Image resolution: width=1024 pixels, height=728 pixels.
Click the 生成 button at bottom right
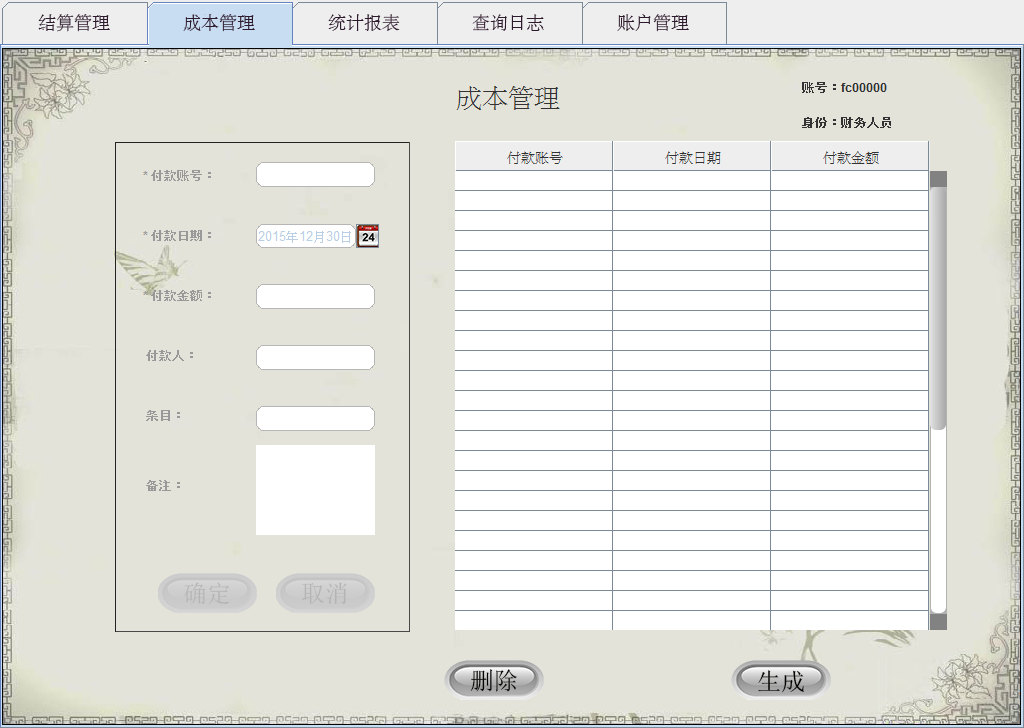click(x=783, y=677)
